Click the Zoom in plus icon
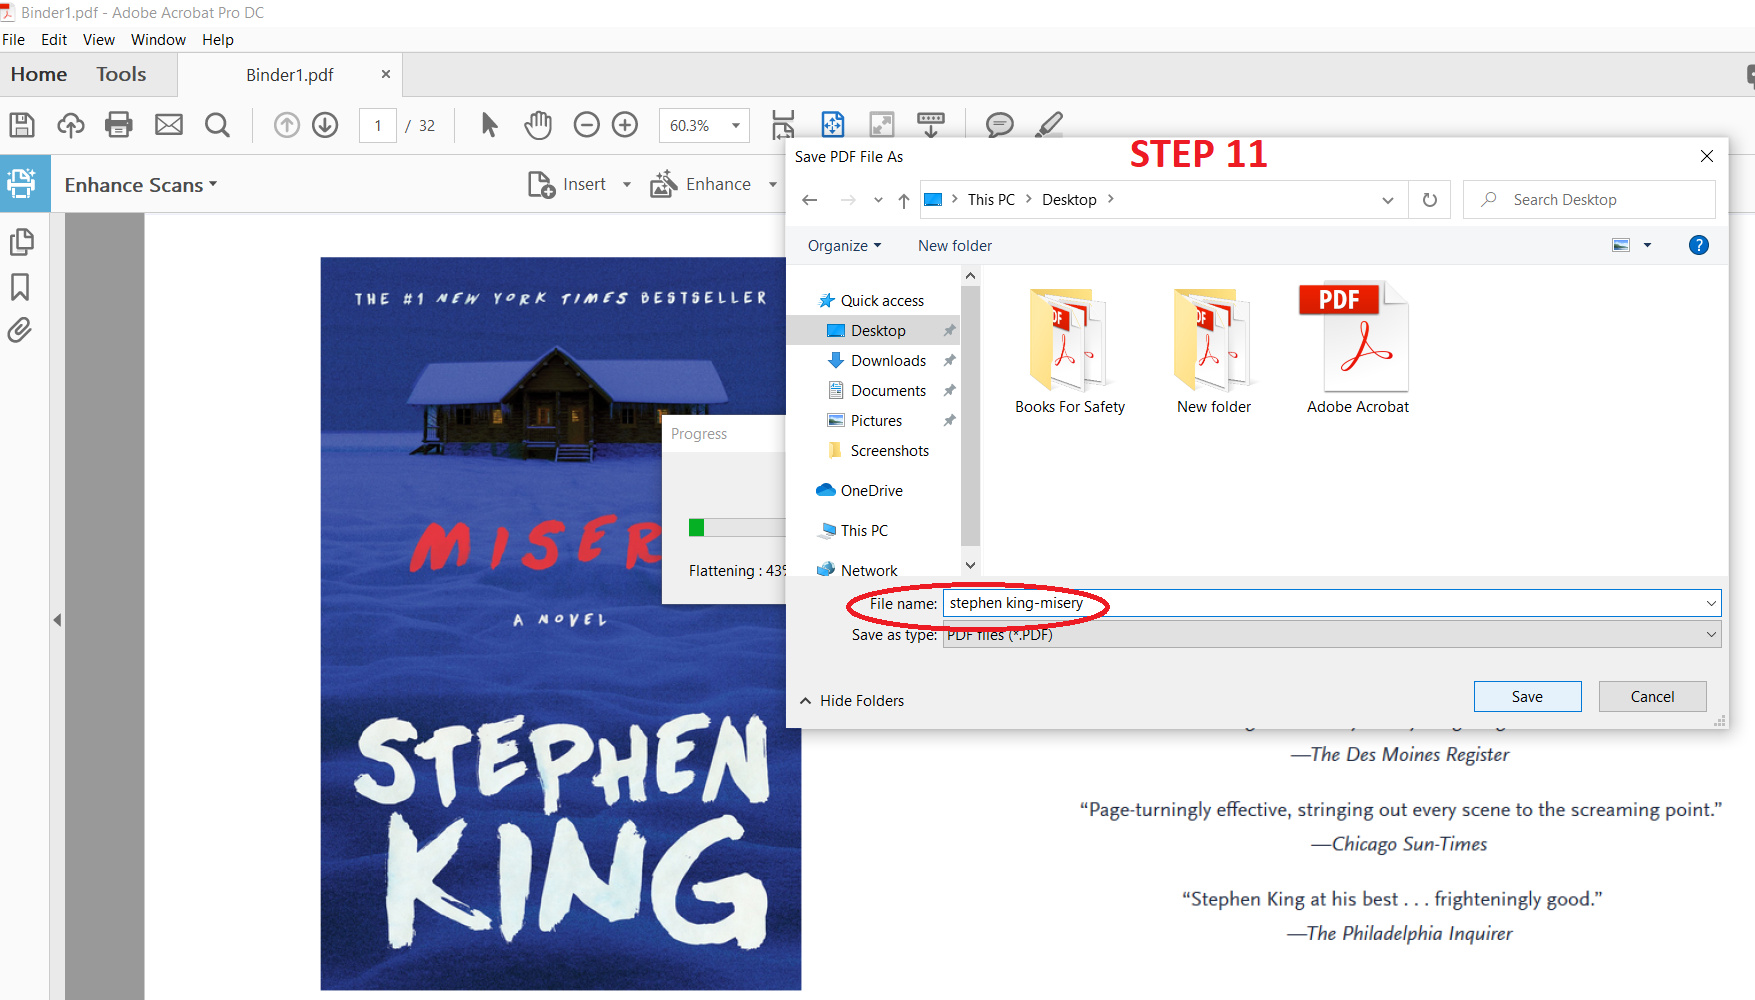The height and width of the screenshot is (1000, 1755). pos(625,125)
